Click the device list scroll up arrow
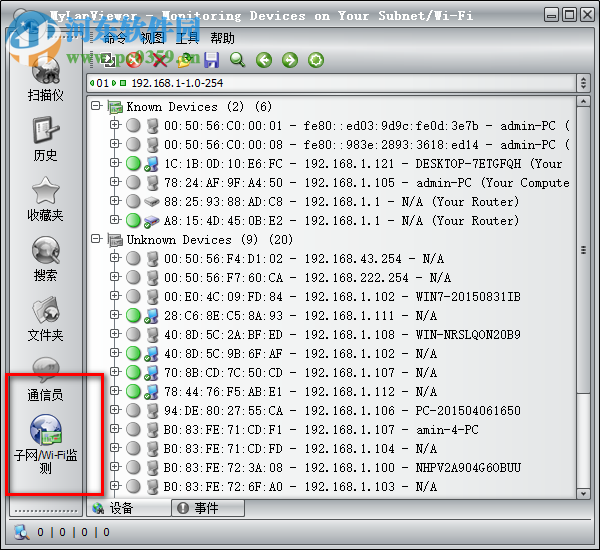The image size is (600, 550). 583,101
